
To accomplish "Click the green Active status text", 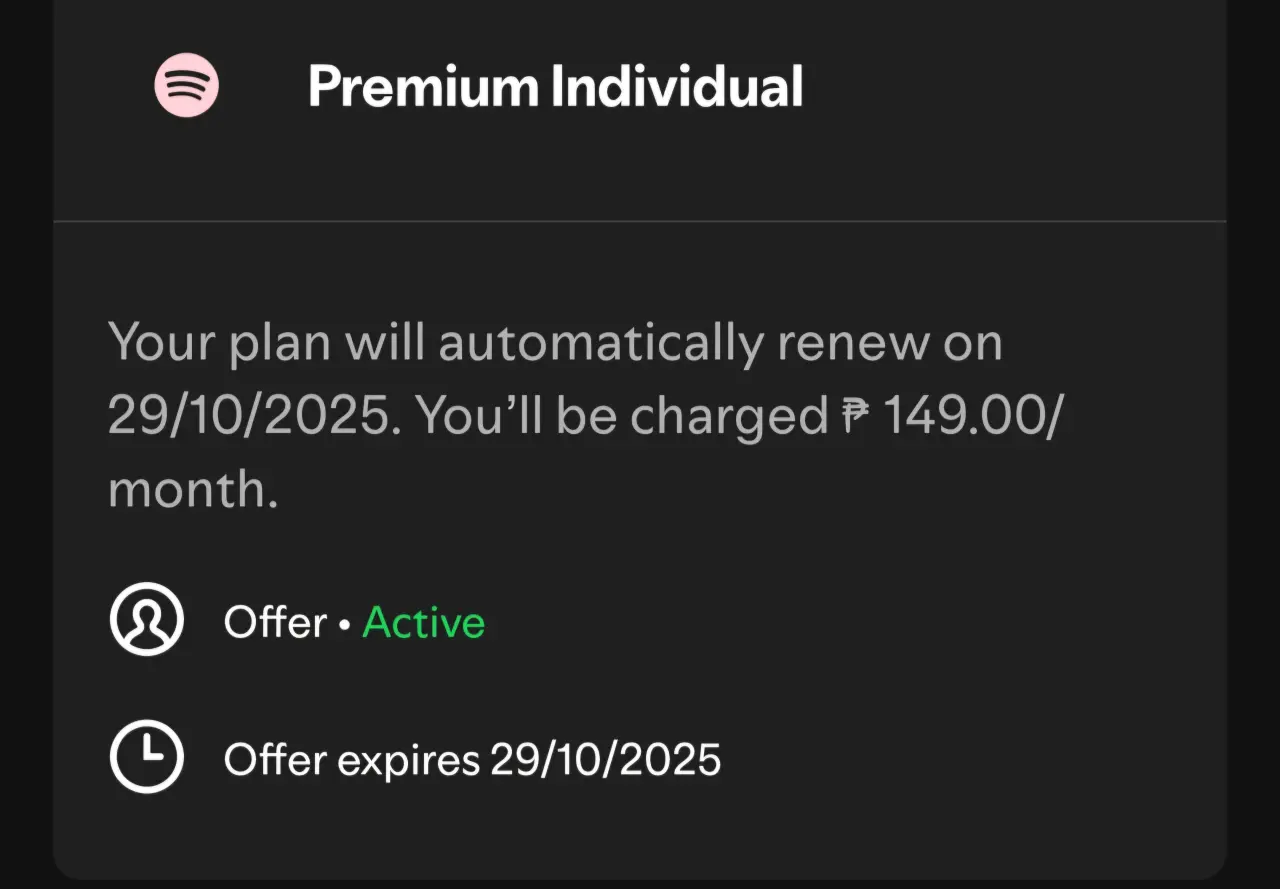I will 424,622.
